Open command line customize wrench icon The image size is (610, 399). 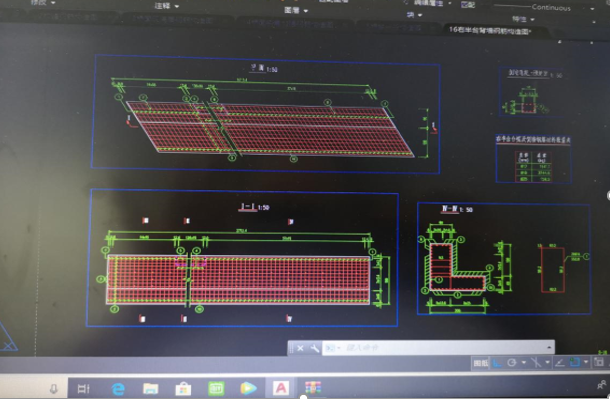click(x=314, y=348)
